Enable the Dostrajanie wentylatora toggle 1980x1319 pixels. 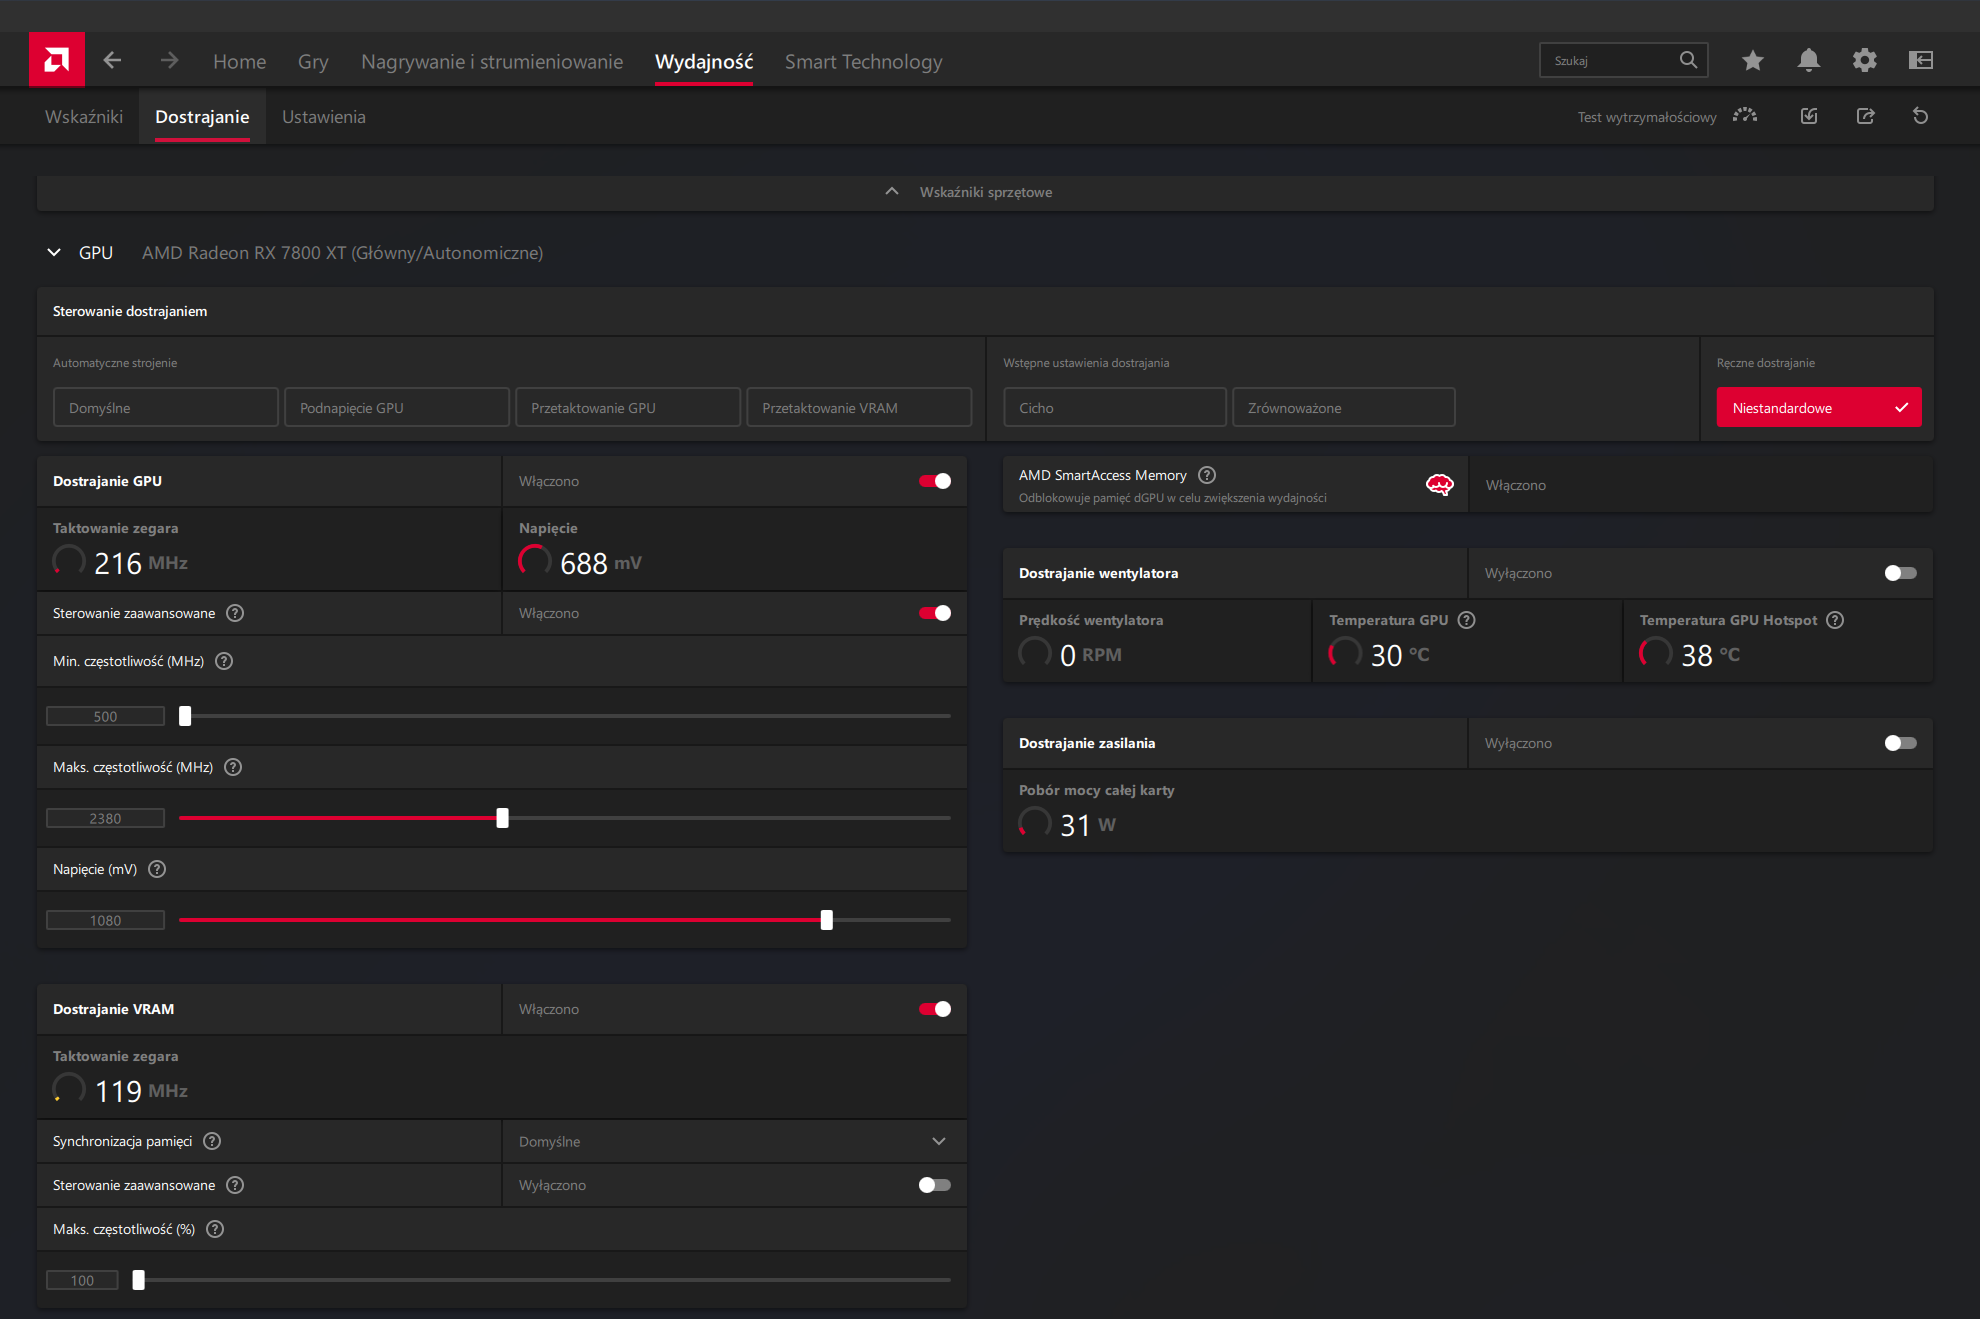point(1900,573)
